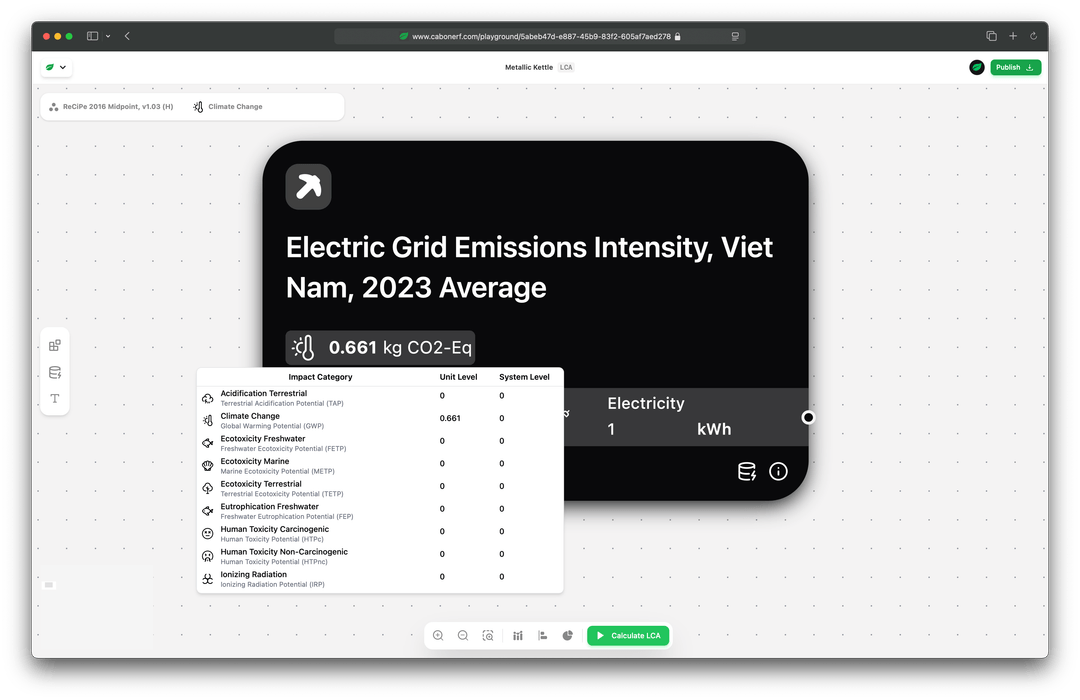Fit the canvas view to nodes
Screen dimensions: 1080x700
[x=488, y=635]
